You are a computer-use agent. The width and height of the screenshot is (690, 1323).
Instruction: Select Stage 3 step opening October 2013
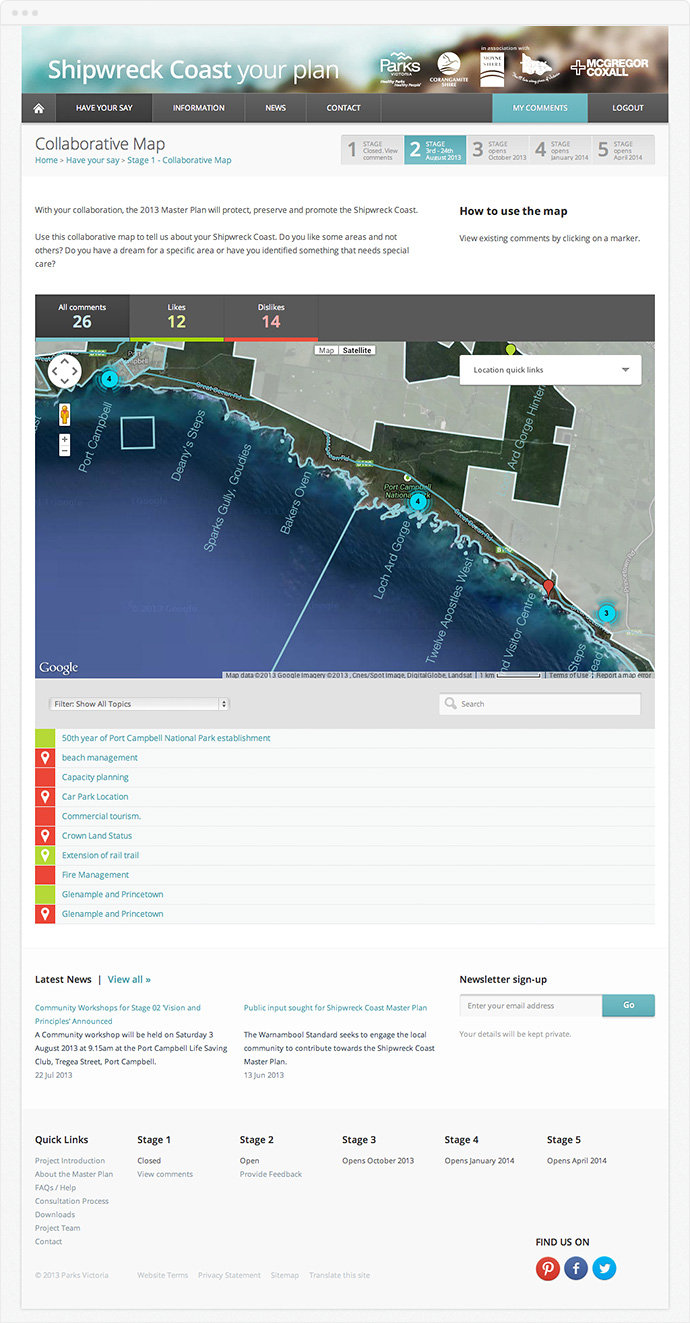coord(498,150)
